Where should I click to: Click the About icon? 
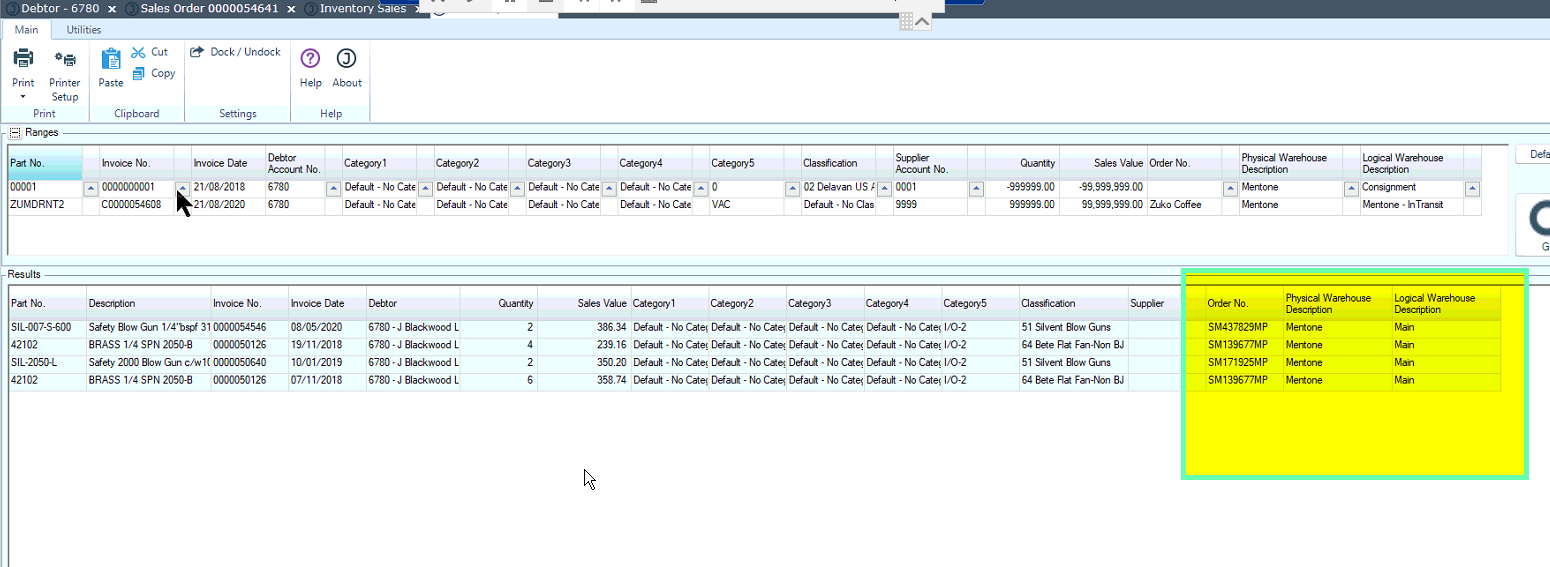346,58
